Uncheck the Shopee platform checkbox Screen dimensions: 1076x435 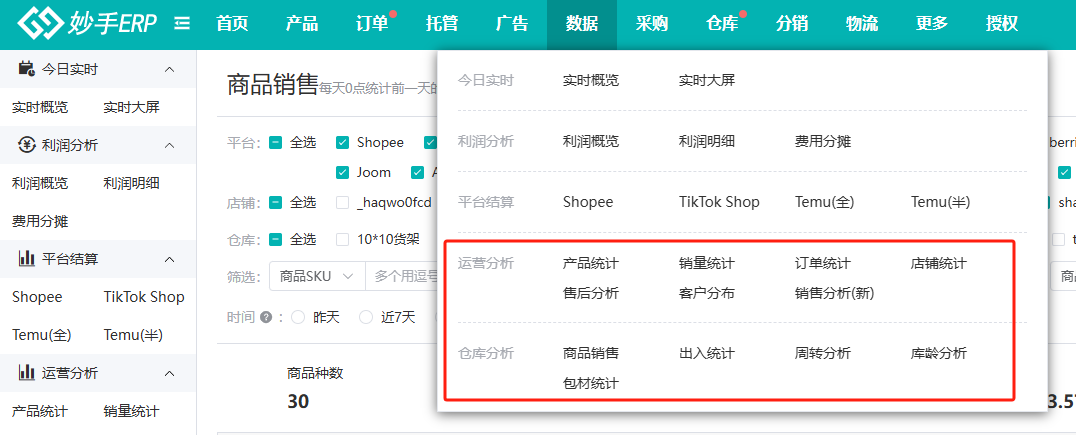342,143
